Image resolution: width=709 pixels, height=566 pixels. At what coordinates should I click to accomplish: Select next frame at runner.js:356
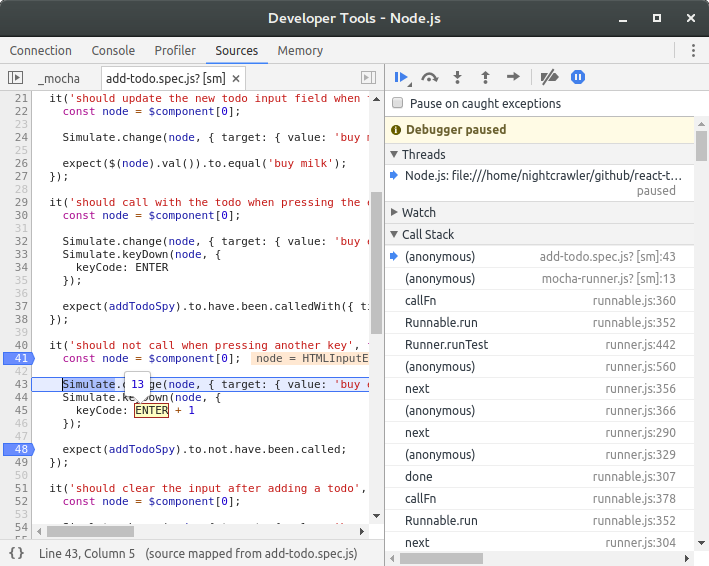point(539,389)
